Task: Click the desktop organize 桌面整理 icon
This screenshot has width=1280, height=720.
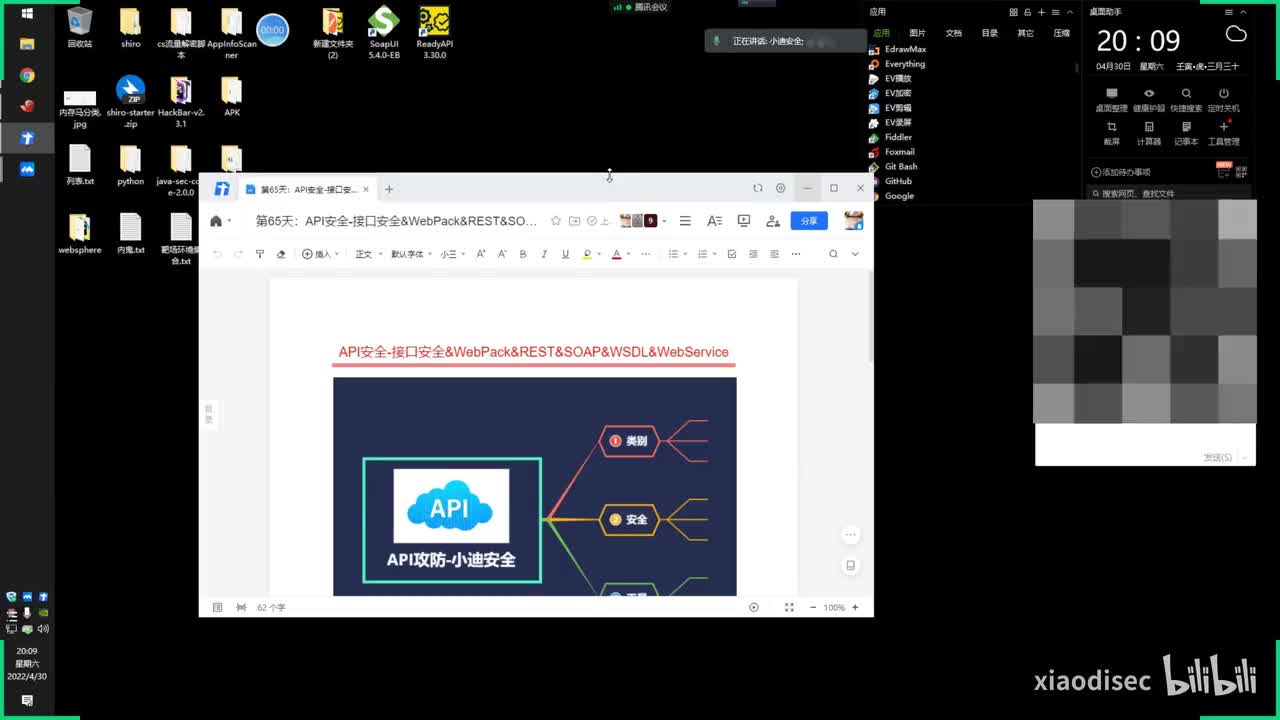Action: coord(1111,99)
